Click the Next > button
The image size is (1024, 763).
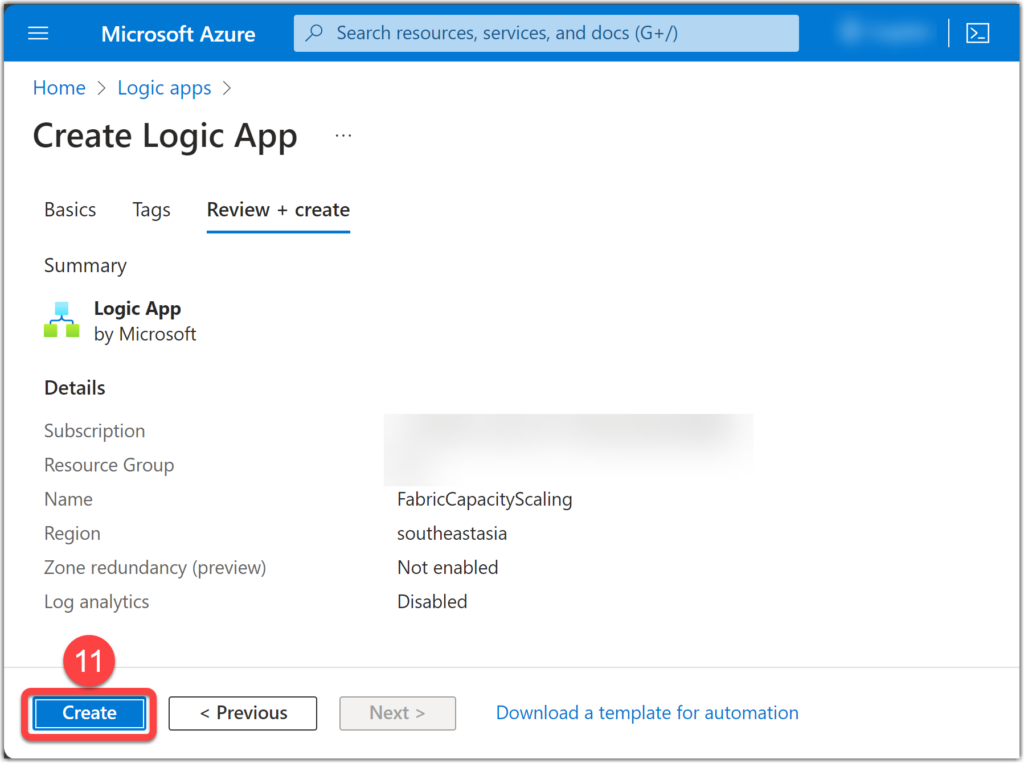(397, 713)
